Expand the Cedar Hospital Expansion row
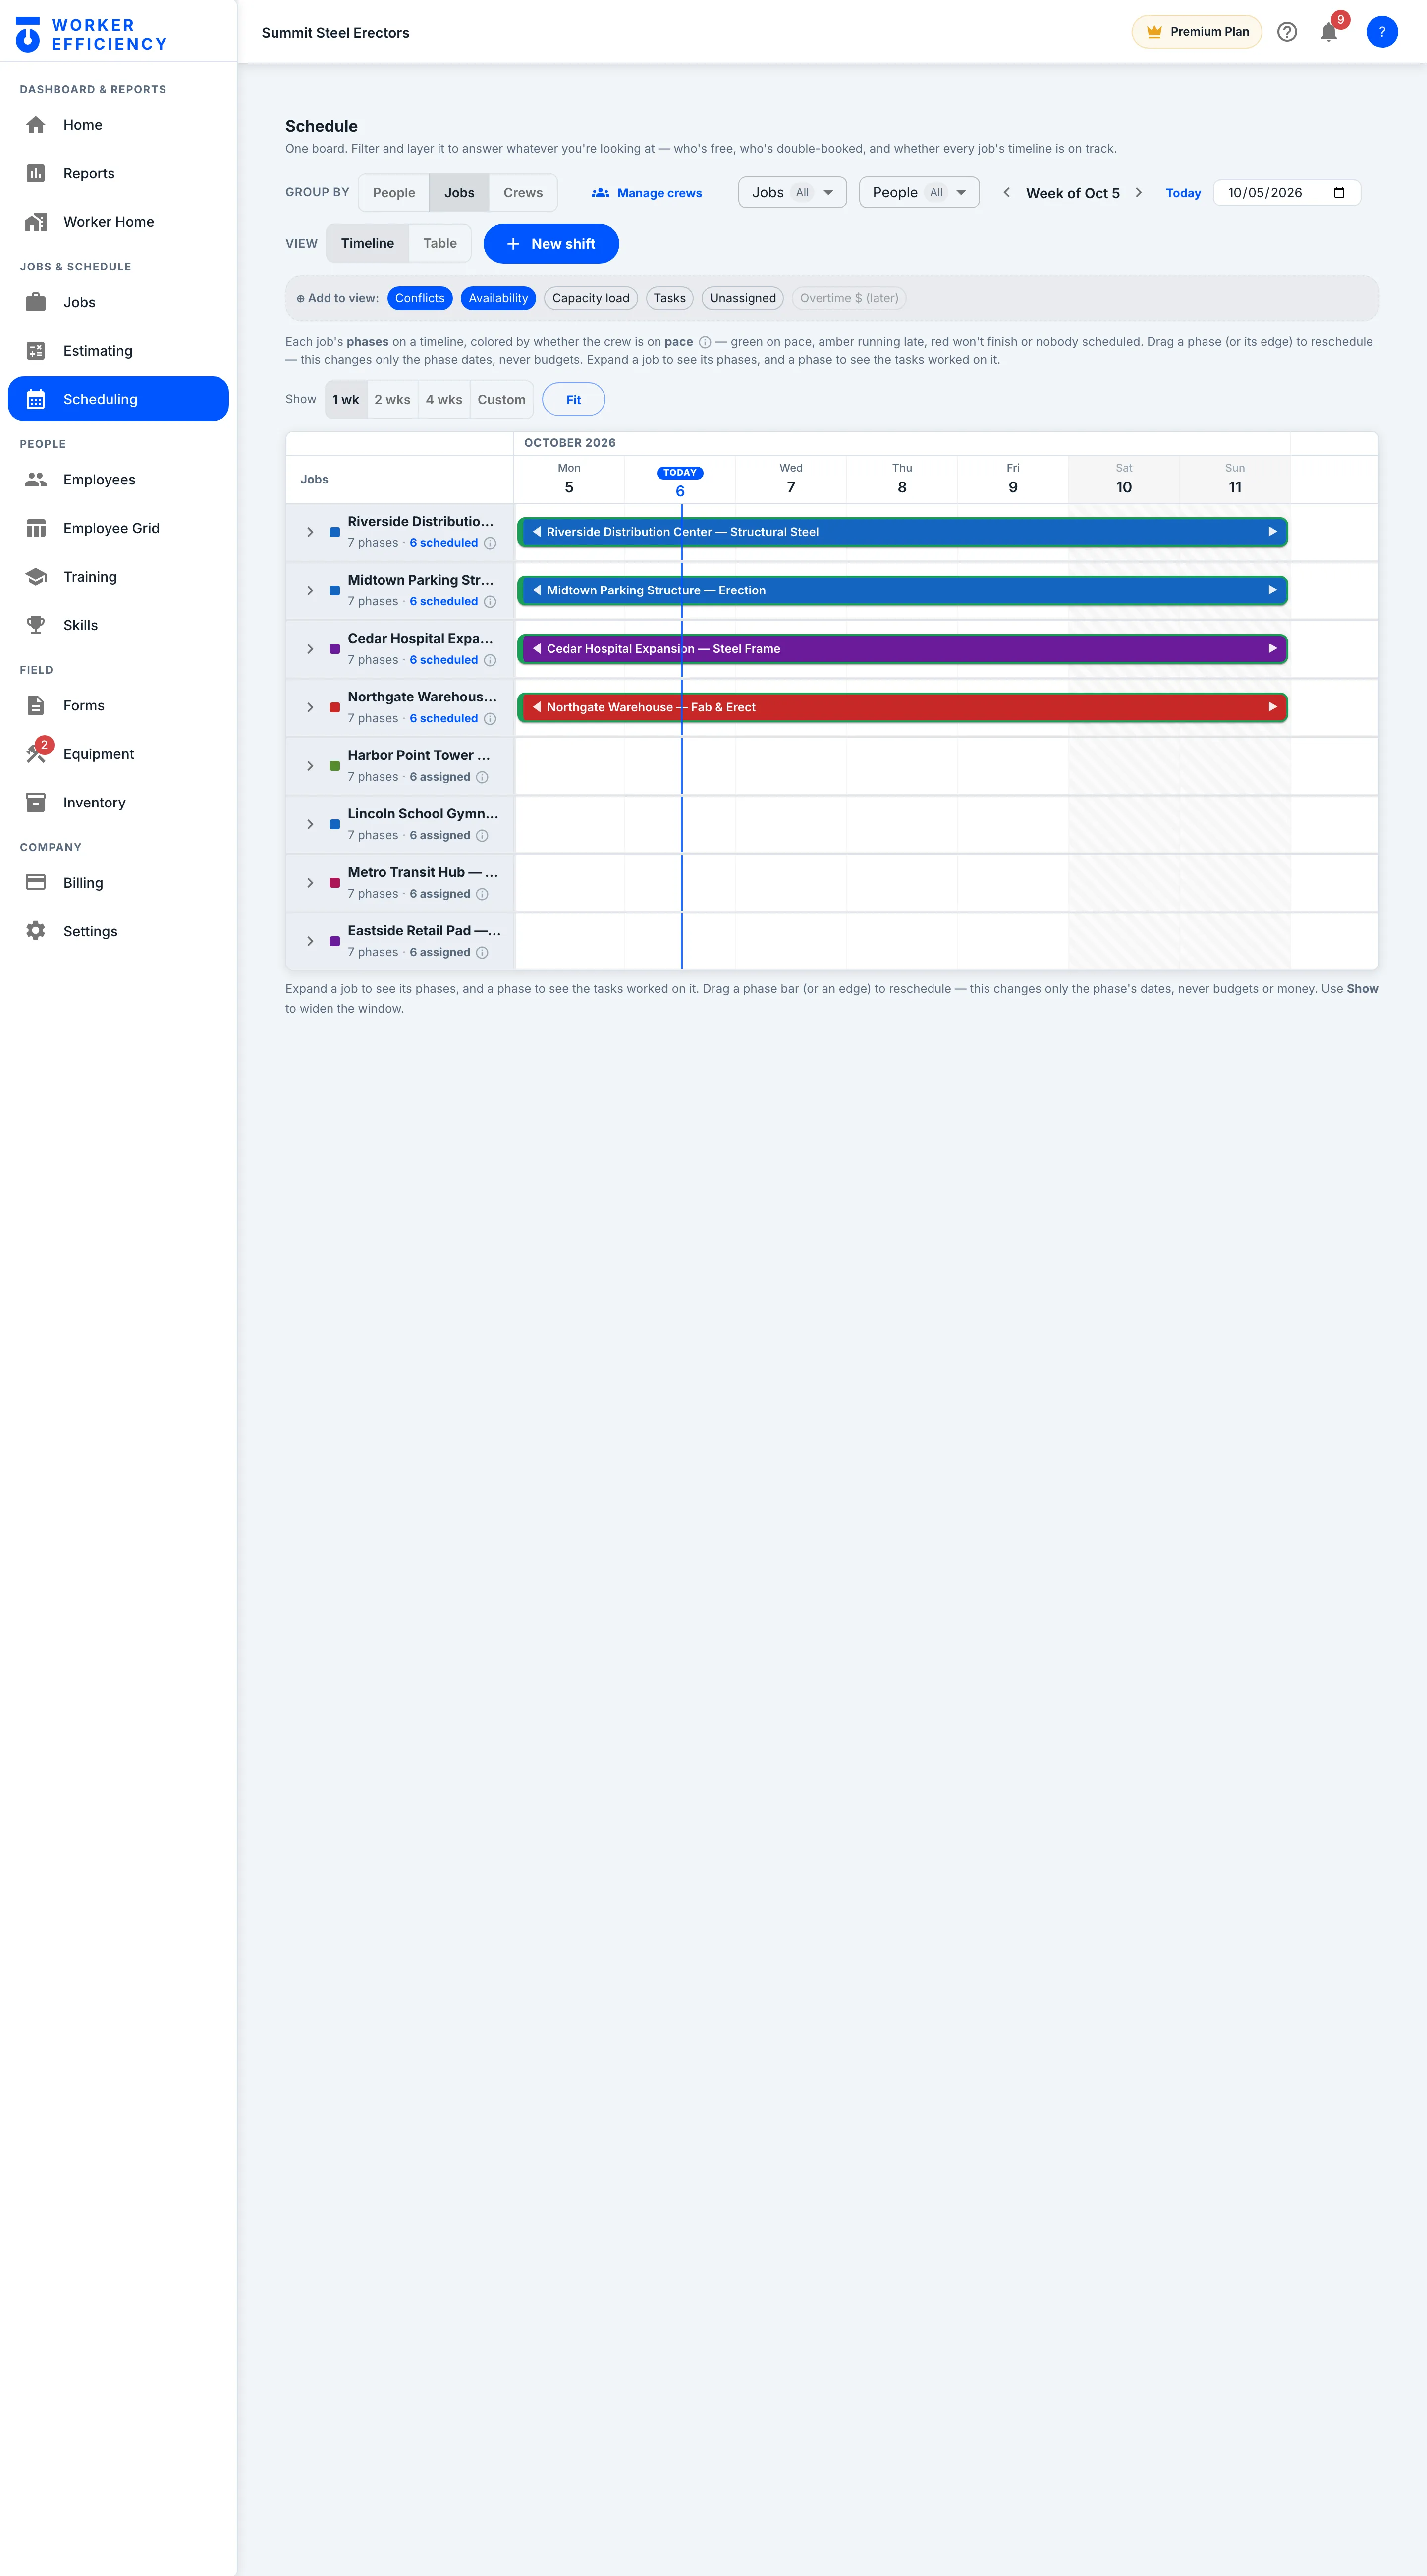1427x2576 pixels. coord(310,649)
